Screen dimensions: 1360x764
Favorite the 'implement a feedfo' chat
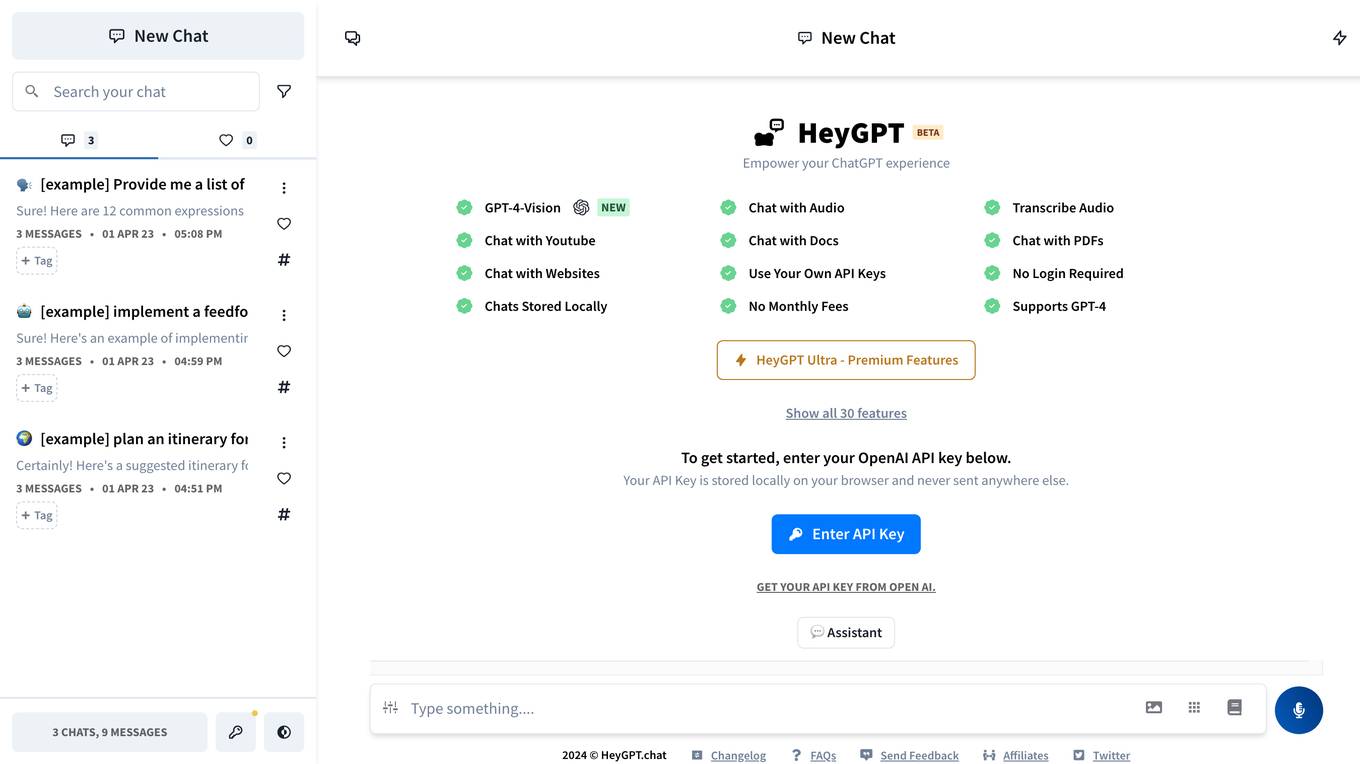tap(284, 351)
